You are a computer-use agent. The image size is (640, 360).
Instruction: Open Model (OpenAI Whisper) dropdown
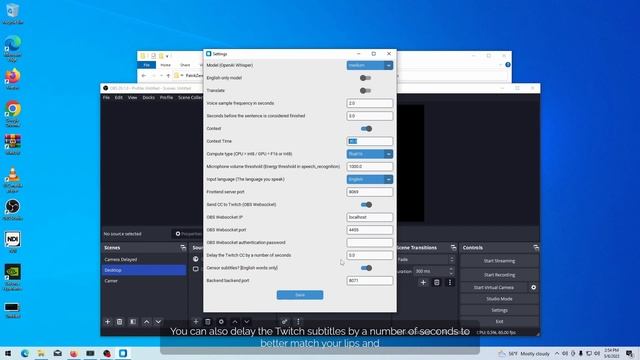(370, 65)
